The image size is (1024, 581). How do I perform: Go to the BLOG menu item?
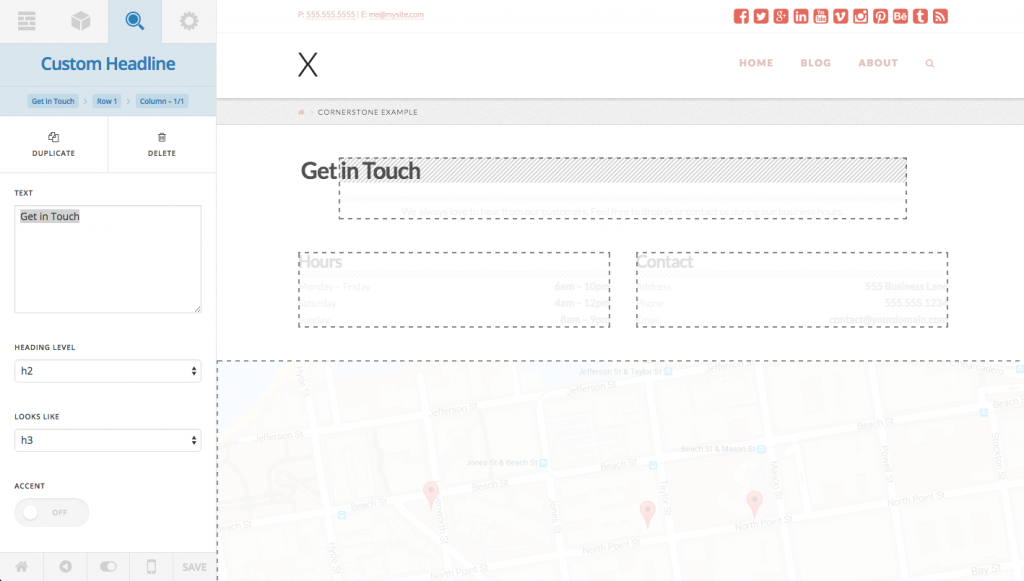[x=815, y=63]
